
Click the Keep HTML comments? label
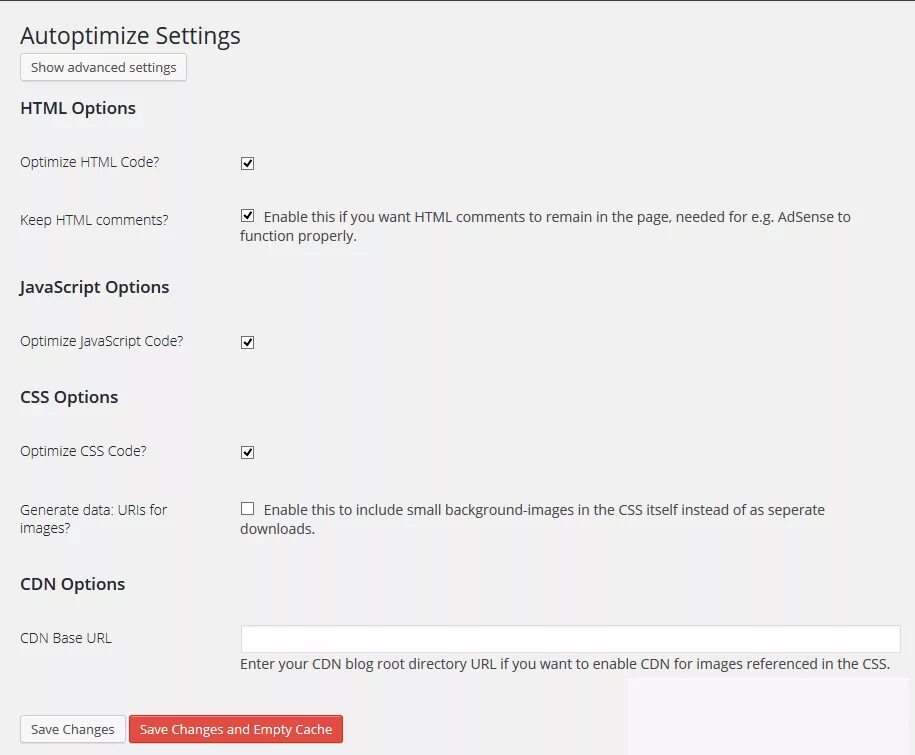coord(94,220)
